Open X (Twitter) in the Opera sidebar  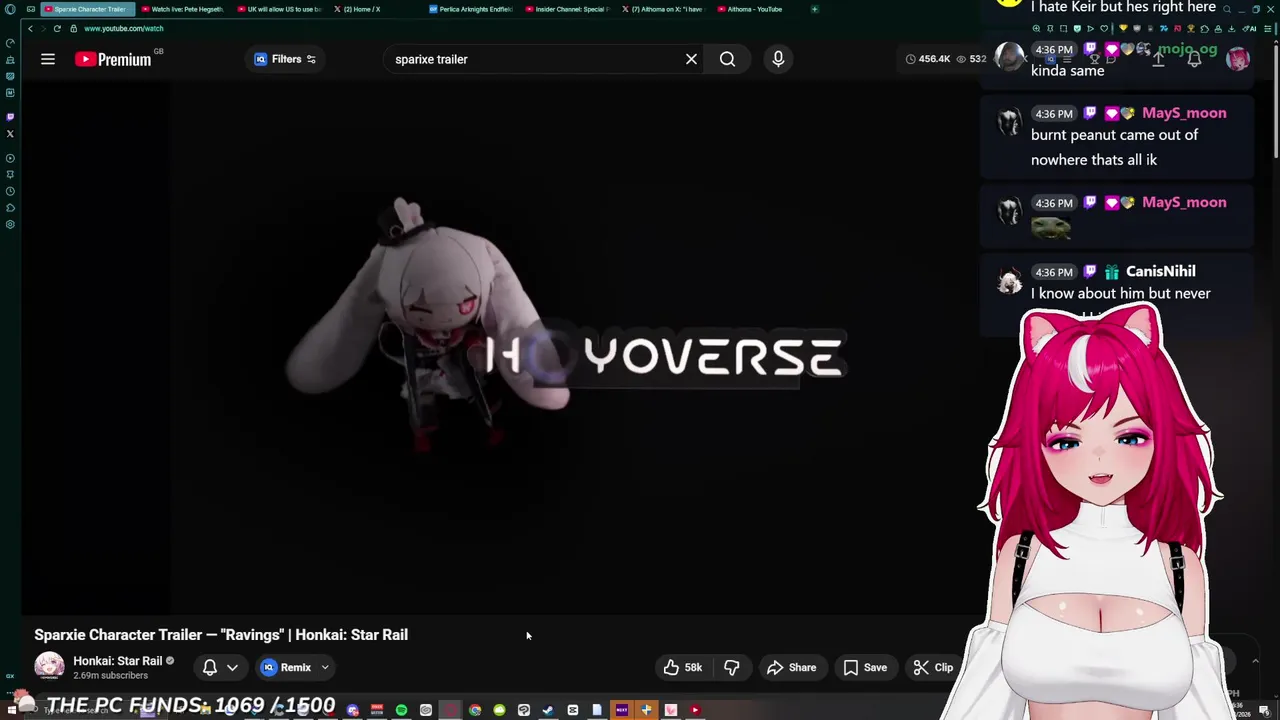coord(10,133)
